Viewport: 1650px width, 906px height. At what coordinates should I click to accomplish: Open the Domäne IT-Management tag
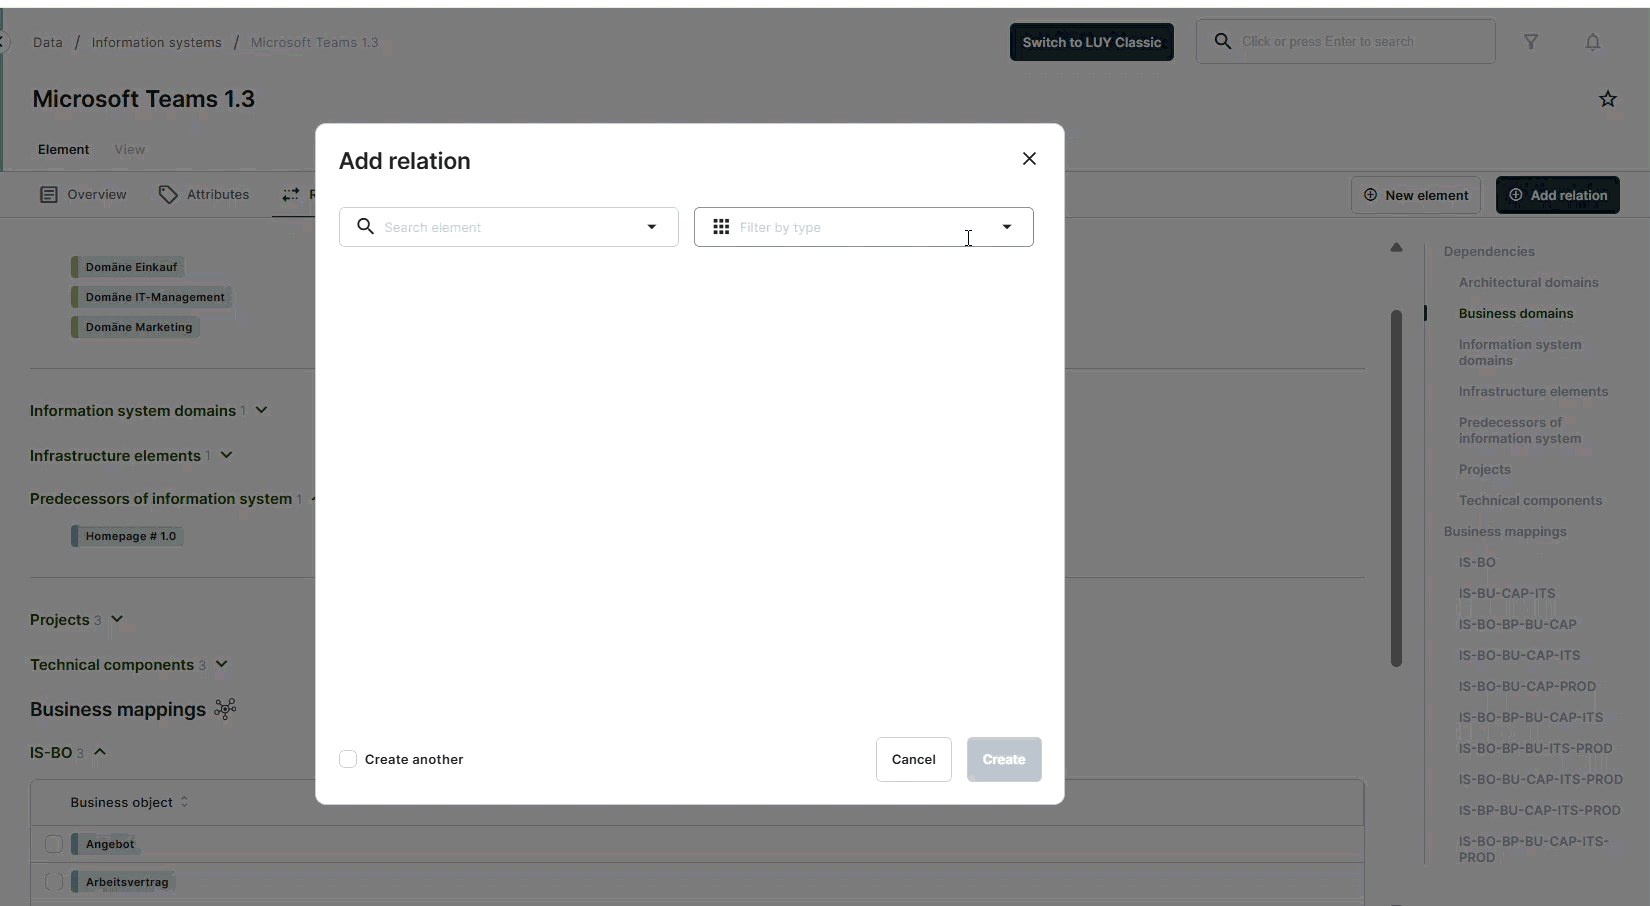pyautogui.click(x=150, y=297)
